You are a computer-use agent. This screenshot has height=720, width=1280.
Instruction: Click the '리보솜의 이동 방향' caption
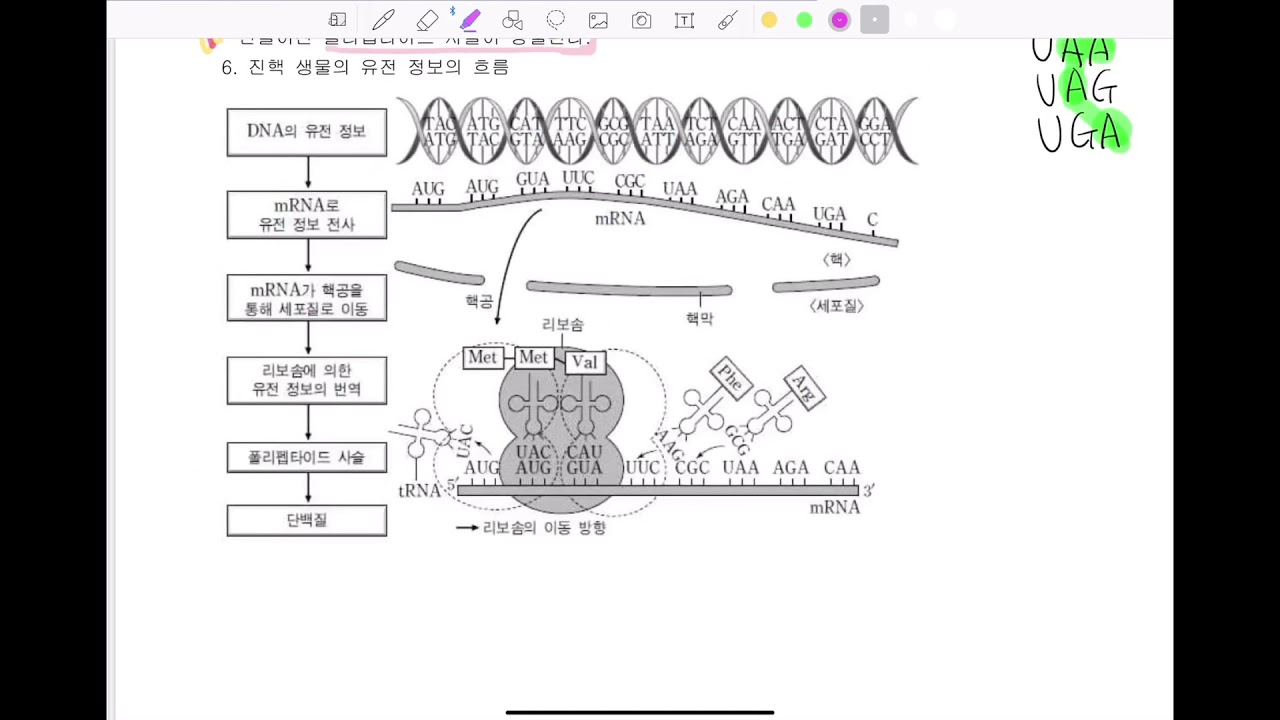pyautogui.click(x=544, y=527)
